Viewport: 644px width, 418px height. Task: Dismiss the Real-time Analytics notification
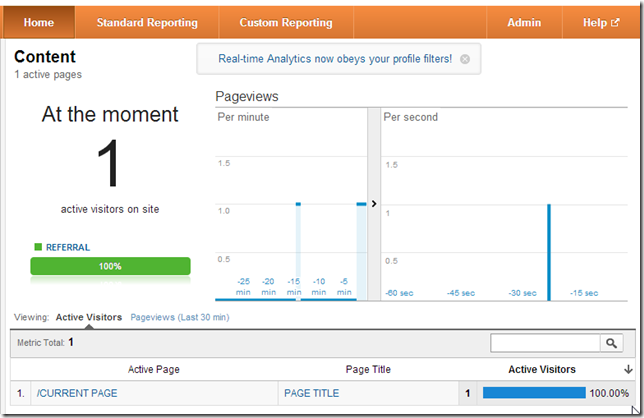point(465,59)
